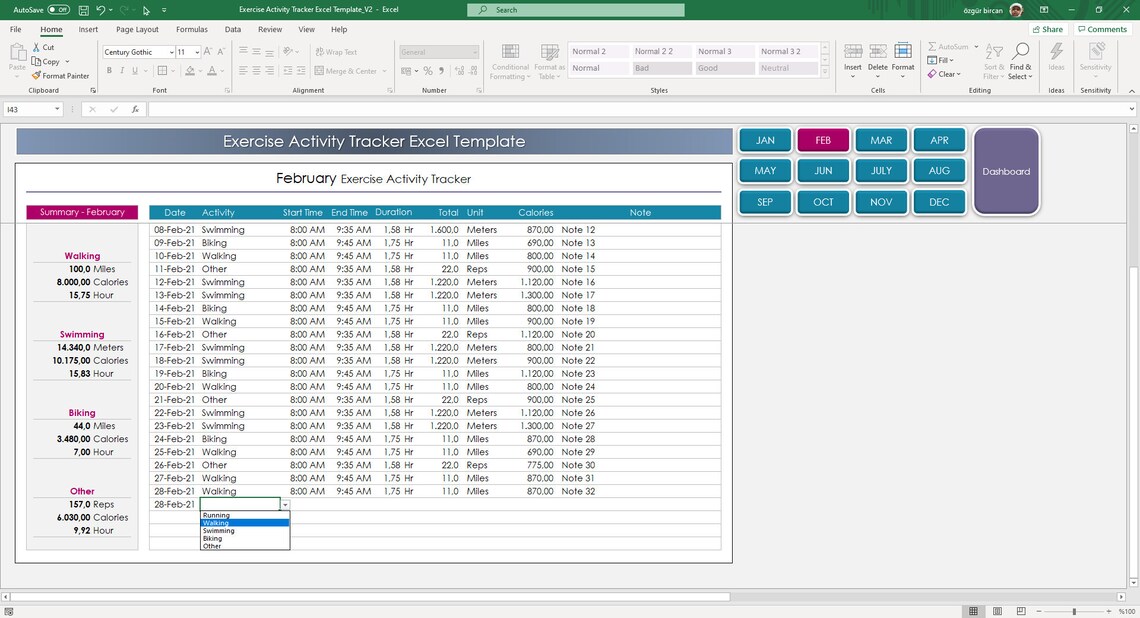The image size is (1140, 618).
Task: Open the Dashboard view button
Action: [x=1006, y=171]
